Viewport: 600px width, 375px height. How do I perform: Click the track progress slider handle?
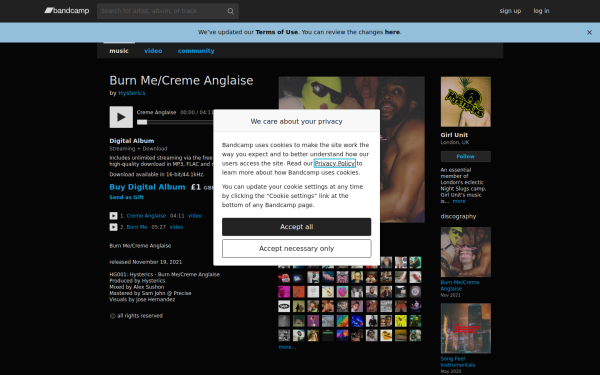142,122
